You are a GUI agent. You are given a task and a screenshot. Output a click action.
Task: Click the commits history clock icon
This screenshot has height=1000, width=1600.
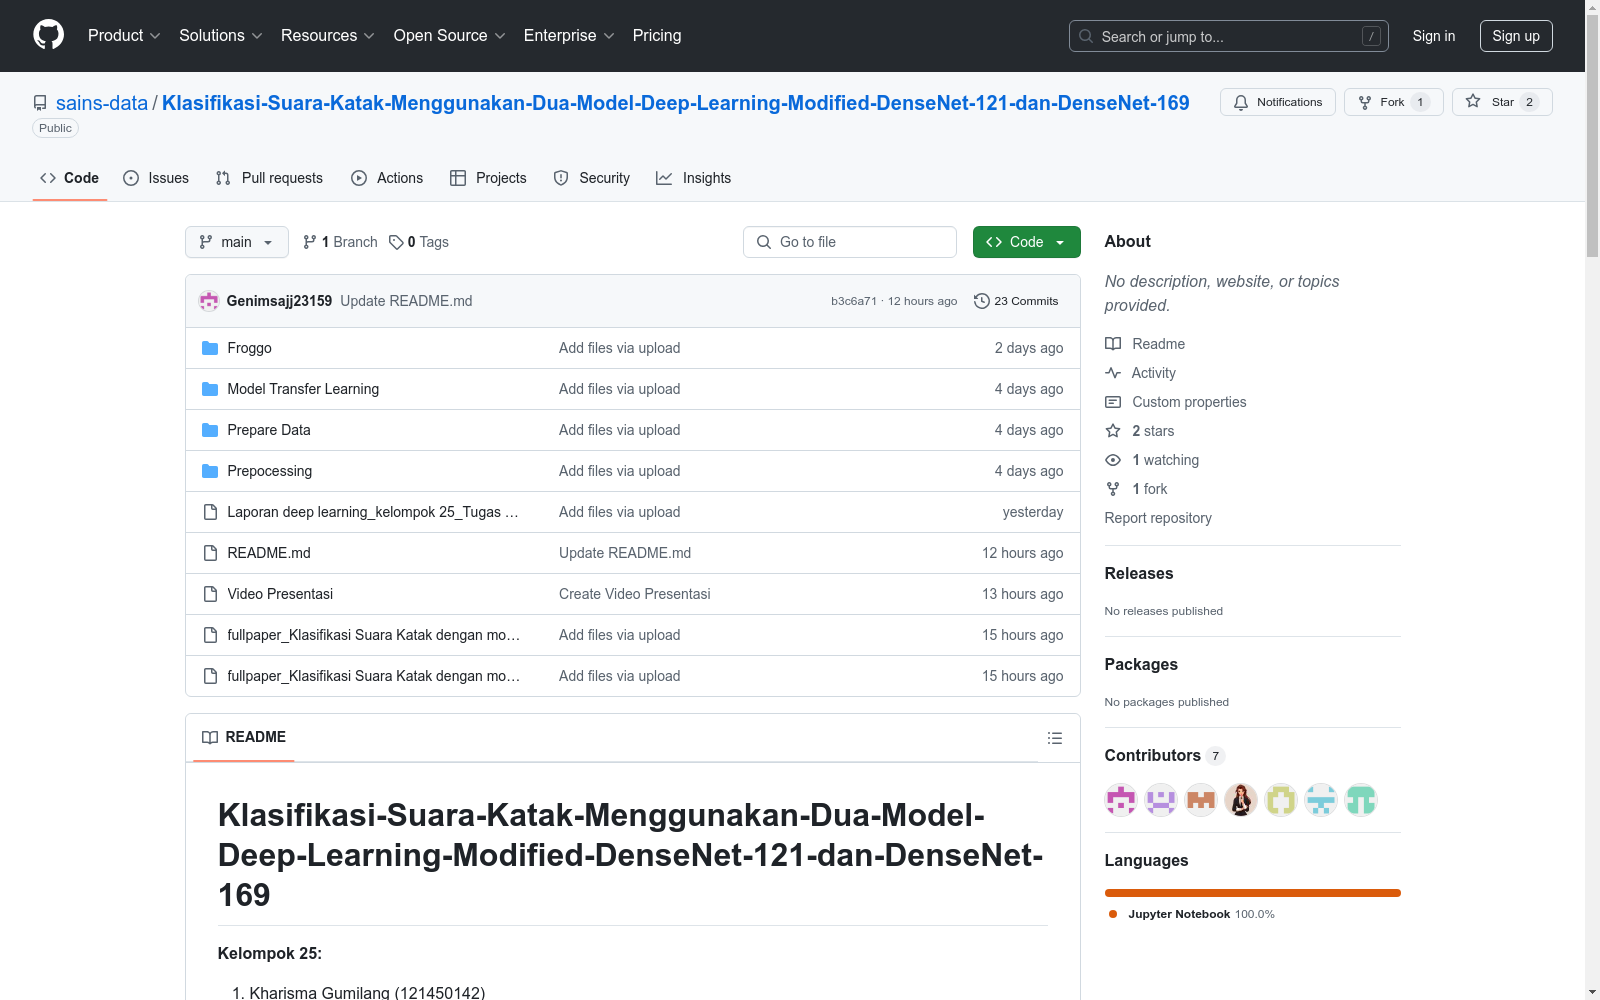[x=982, y=301]
